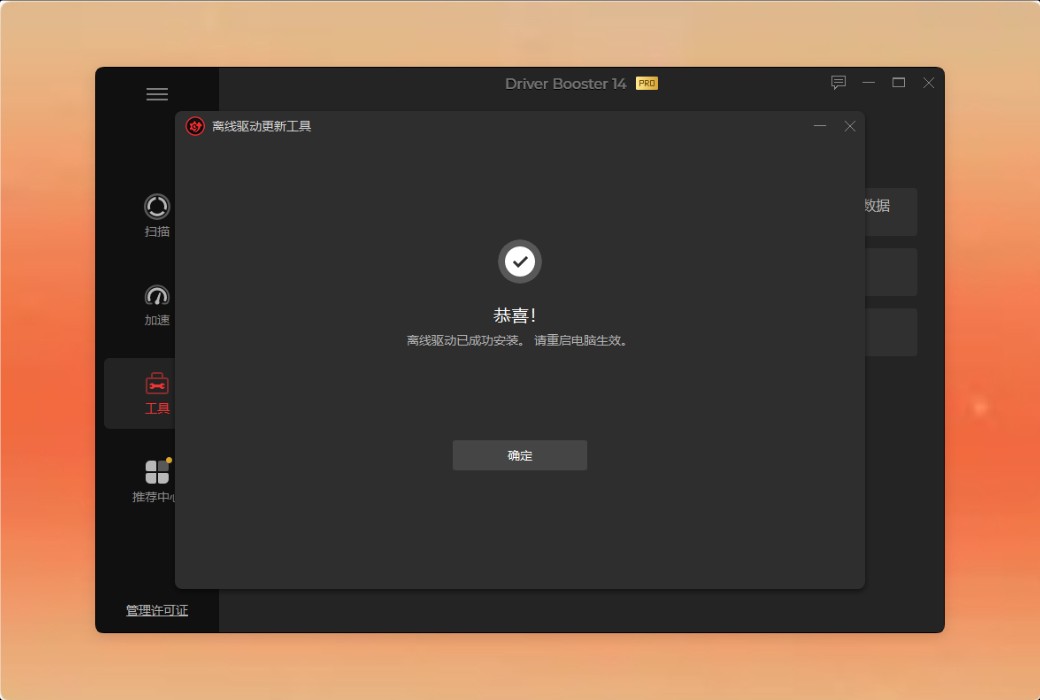
Task: Open the 加速 boost section
Action: [157, 305]
